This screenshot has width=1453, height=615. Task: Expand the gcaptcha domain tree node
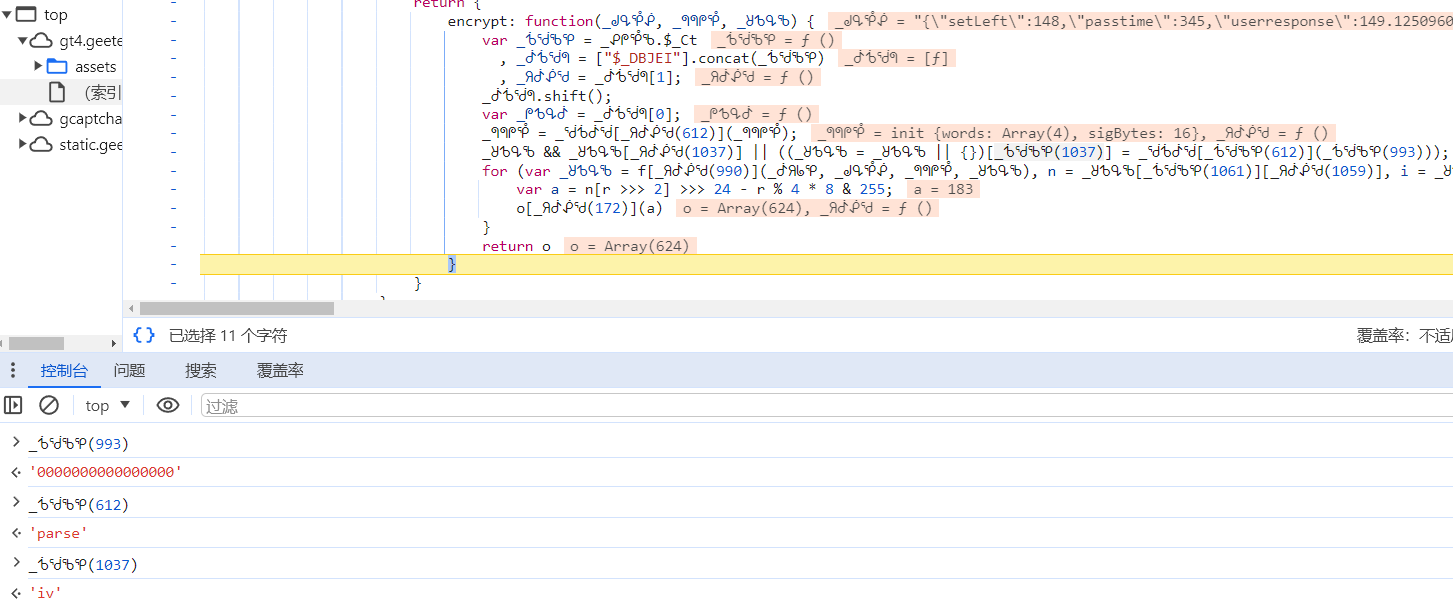(23, 118)
